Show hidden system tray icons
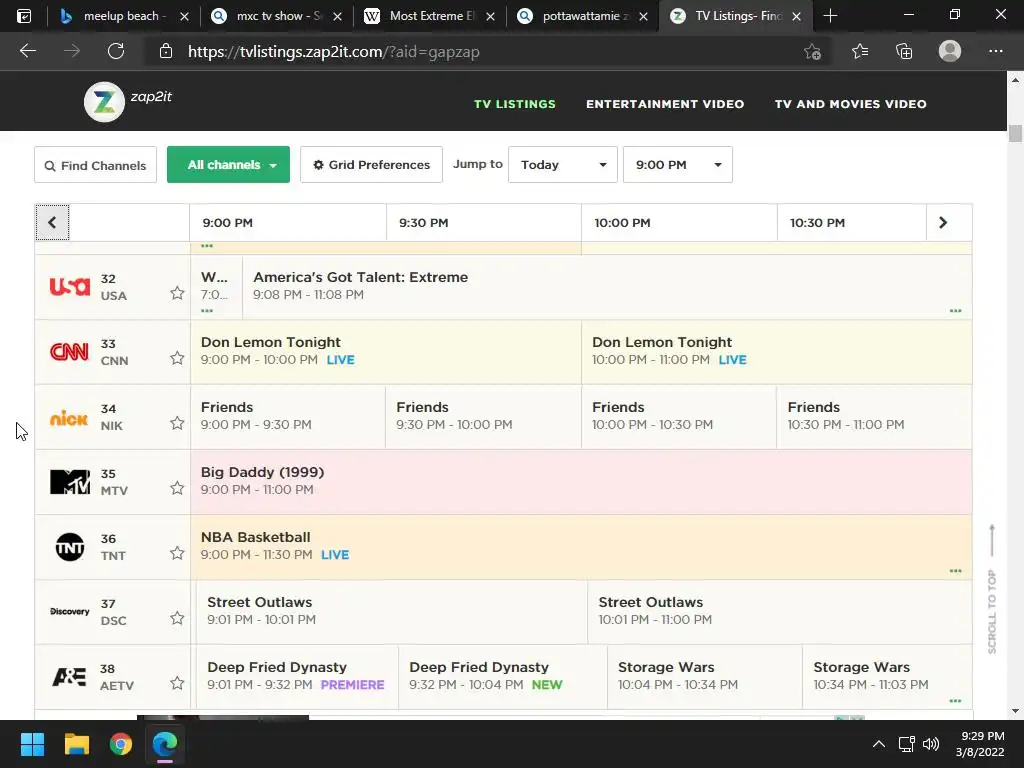This screenshot has height=768, width=1024. (879, 744)
